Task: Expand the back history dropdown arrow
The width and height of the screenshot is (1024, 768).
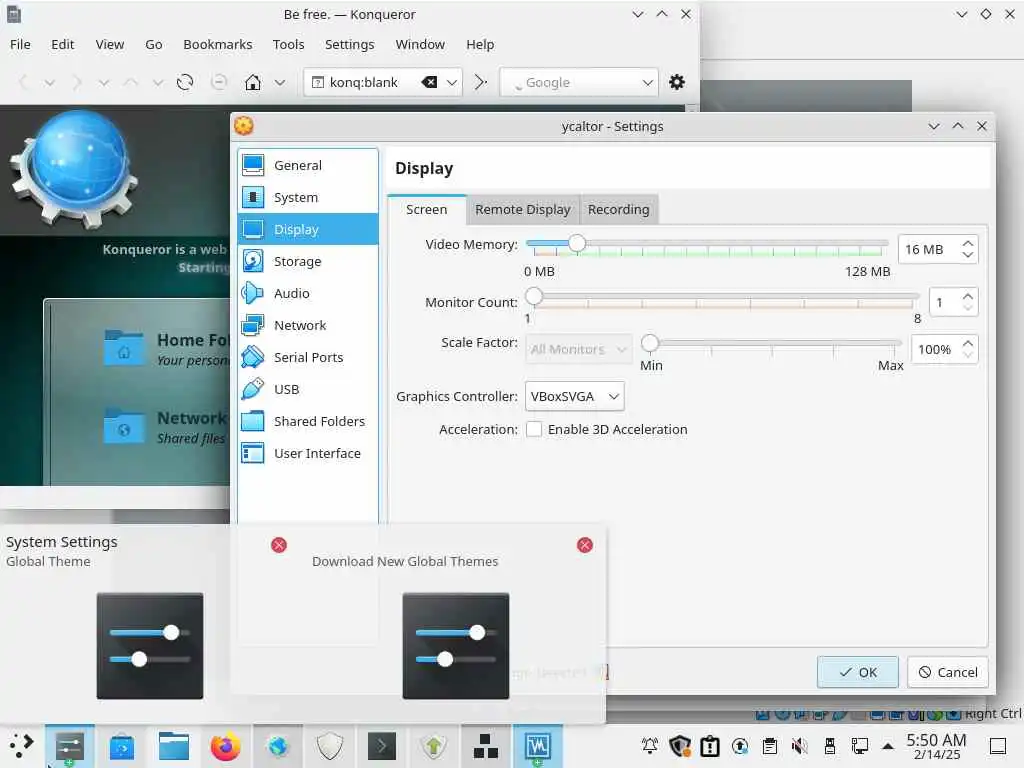Action: pyautogui.click(x=50, y=82)
